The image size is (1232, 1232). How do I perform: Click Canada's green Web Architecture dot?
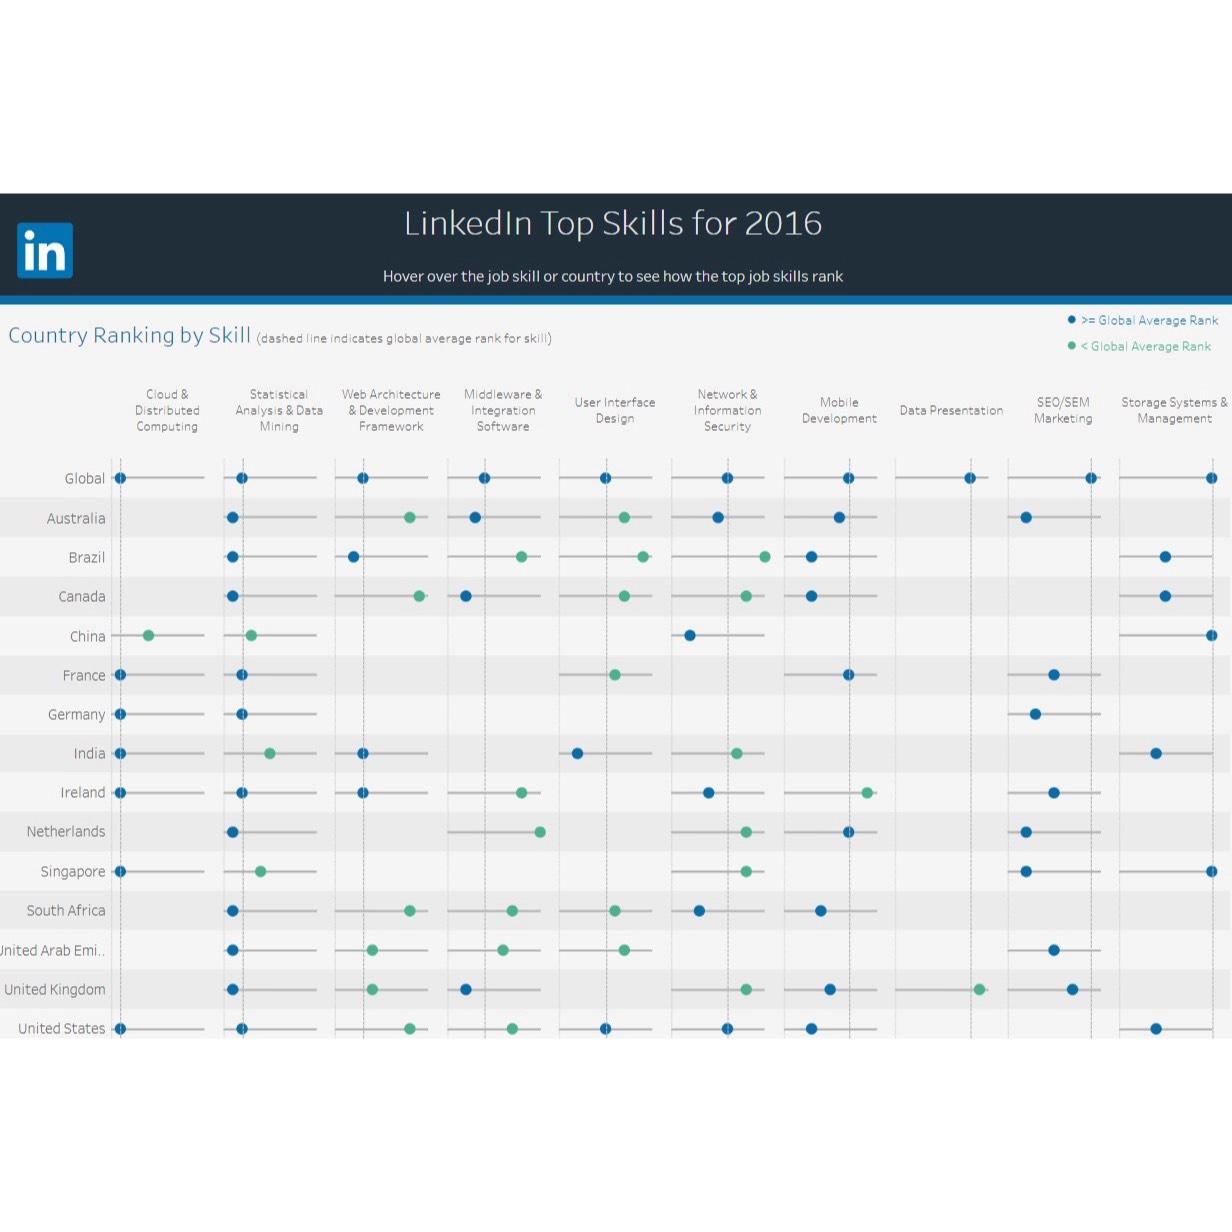click(x=419, y=596)
